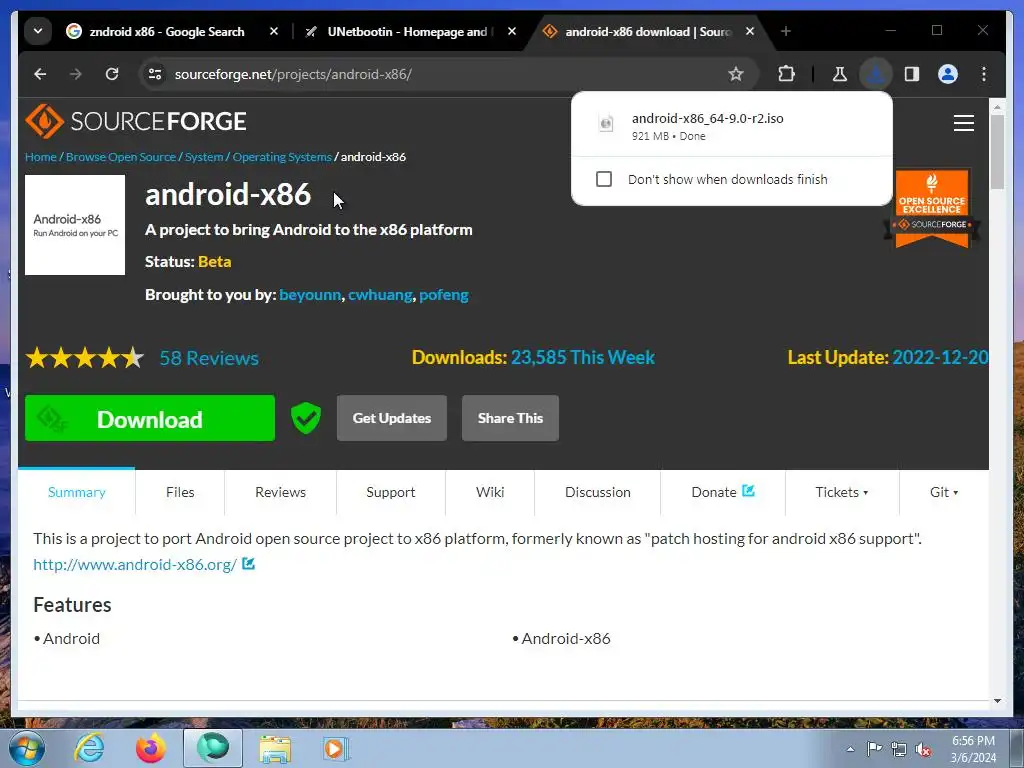Click the SourceForge logo

click(136, 121)
